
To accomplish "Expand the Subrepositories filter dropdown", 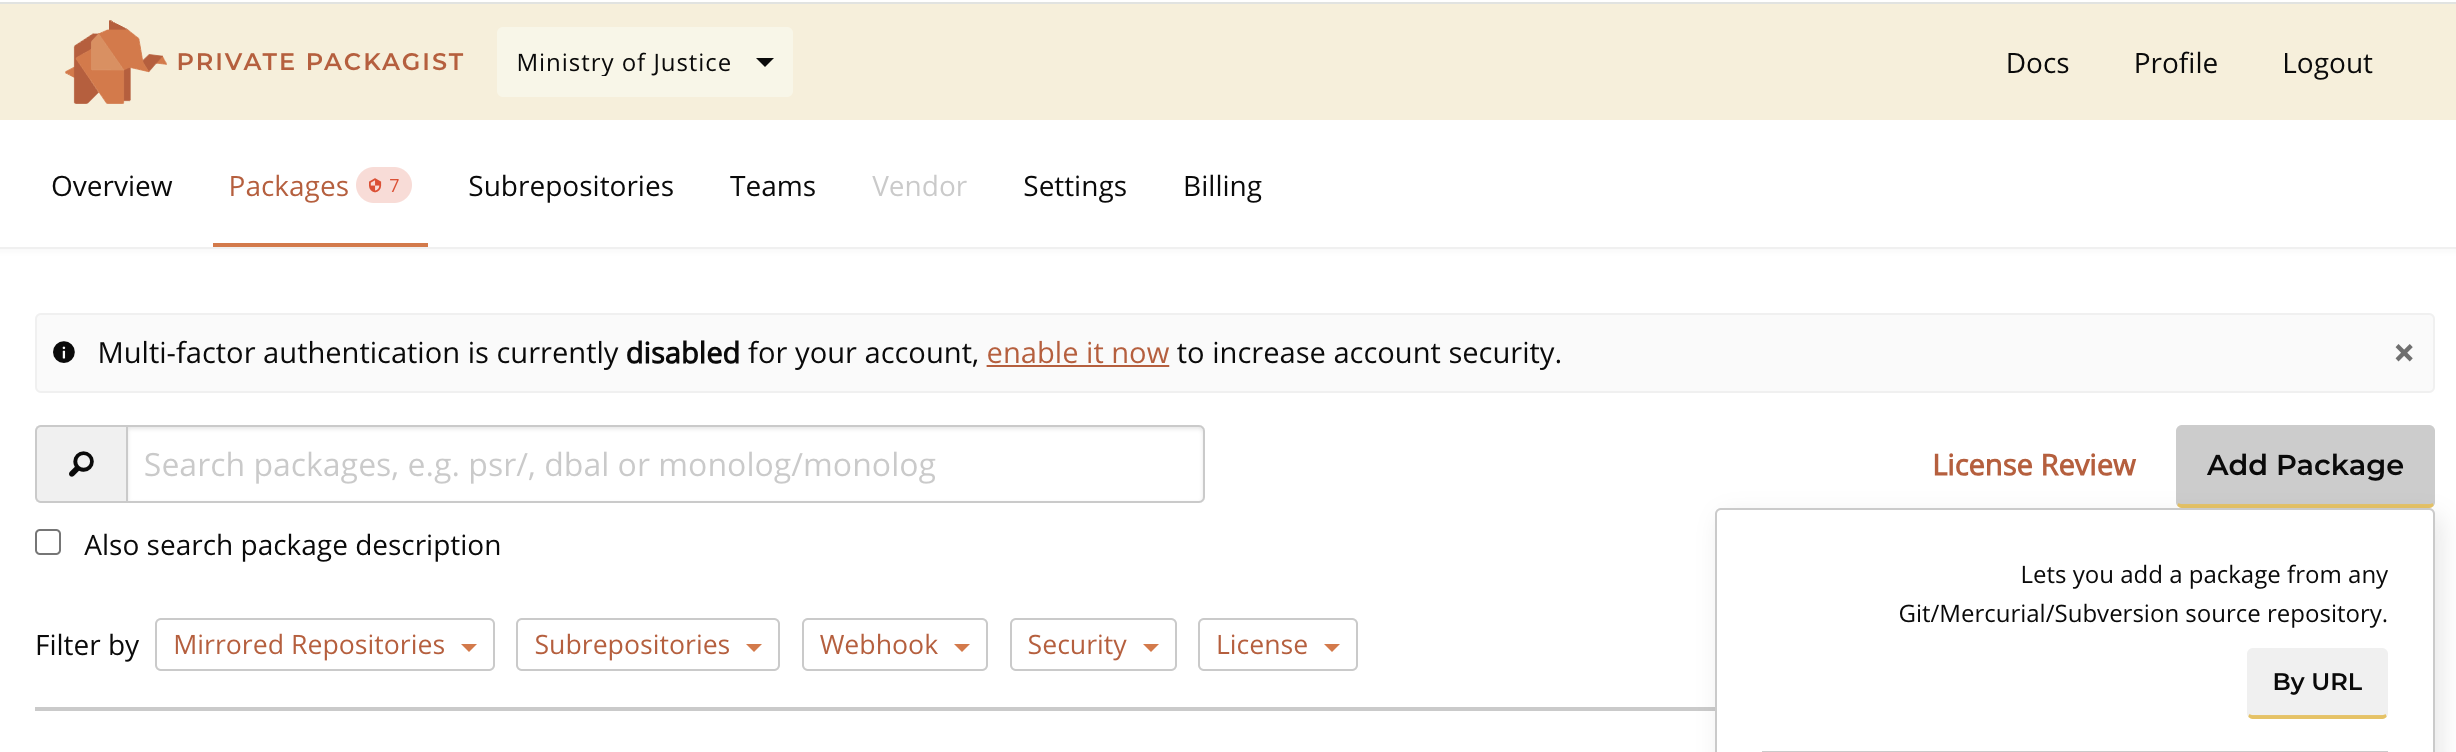I will [648, 645].
